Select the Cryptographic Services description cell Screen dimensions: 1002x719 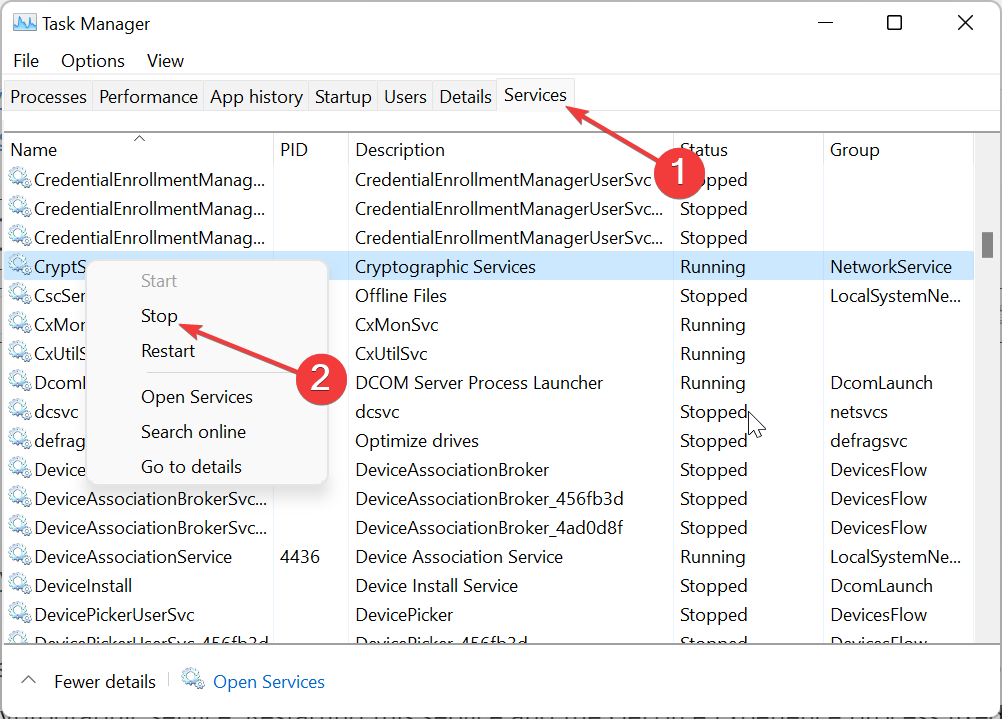445,267
